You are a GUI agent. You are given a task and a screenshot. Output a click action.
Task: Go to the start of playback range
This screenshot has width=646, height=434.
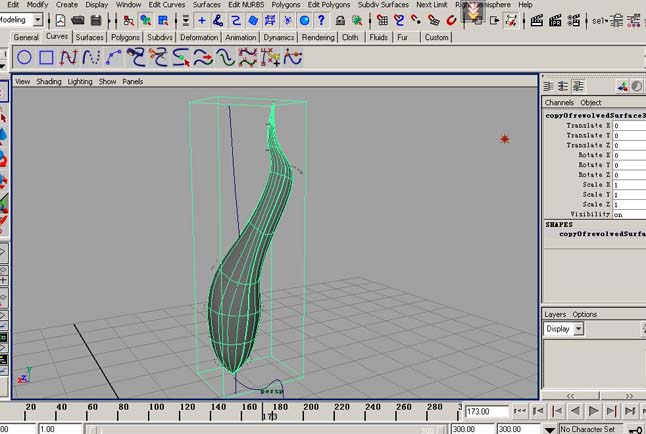(x=520, y=411)
